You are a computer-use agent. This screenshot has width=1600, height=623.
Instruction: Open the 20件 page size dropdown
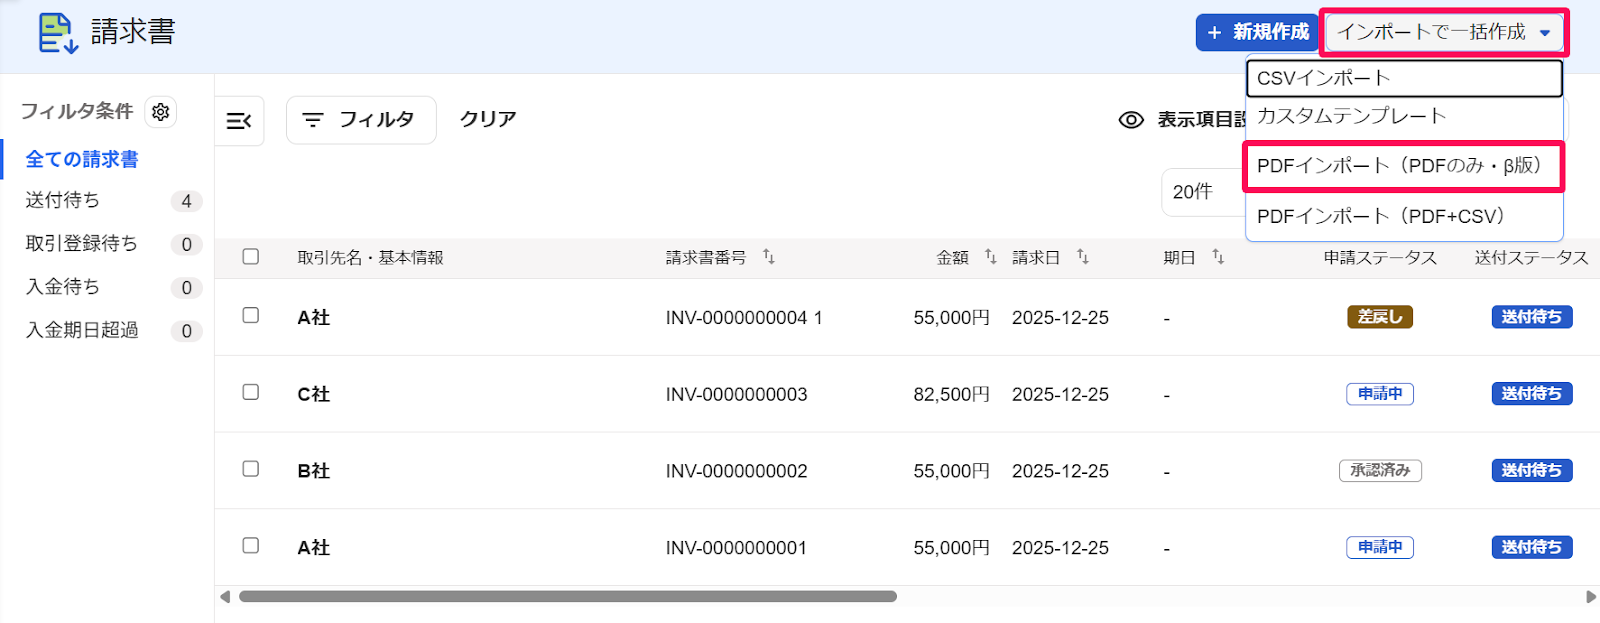click(1203, 192)
